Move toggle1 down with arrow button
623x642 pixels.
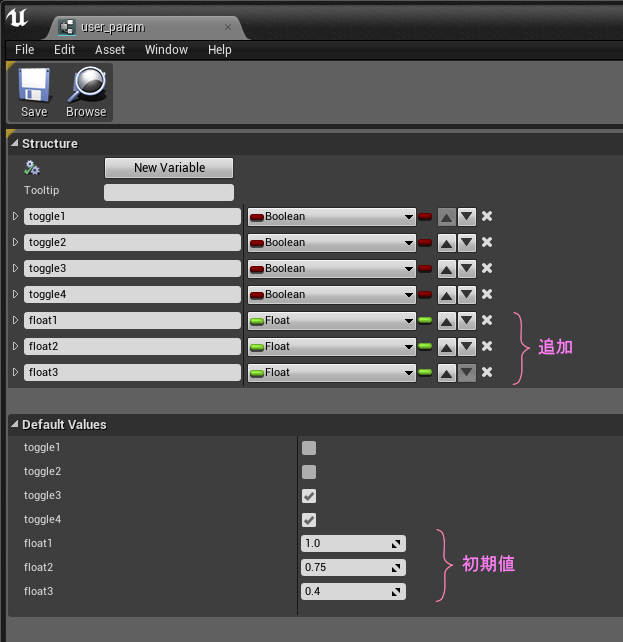tap(467, 217)
